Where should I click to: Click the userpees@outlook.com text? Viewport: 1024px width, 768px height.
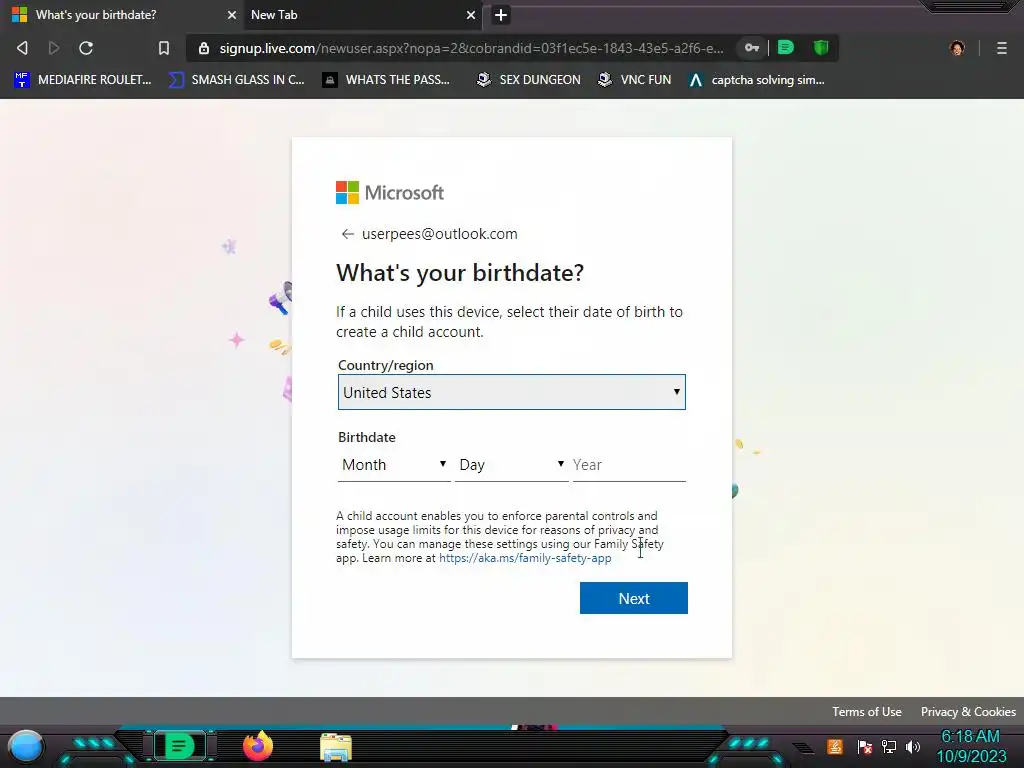pos(440,234)
